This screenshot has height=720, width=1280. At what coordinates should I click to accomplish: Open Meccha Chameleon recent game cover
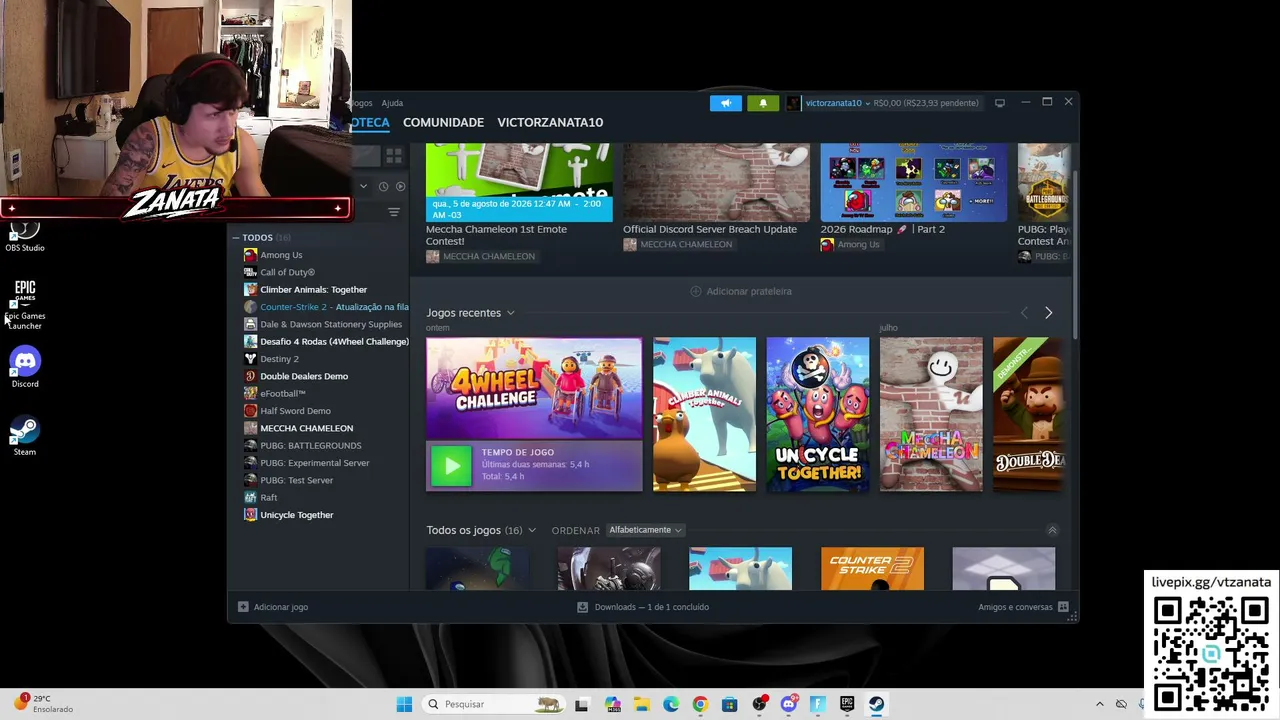coord(931,415)
